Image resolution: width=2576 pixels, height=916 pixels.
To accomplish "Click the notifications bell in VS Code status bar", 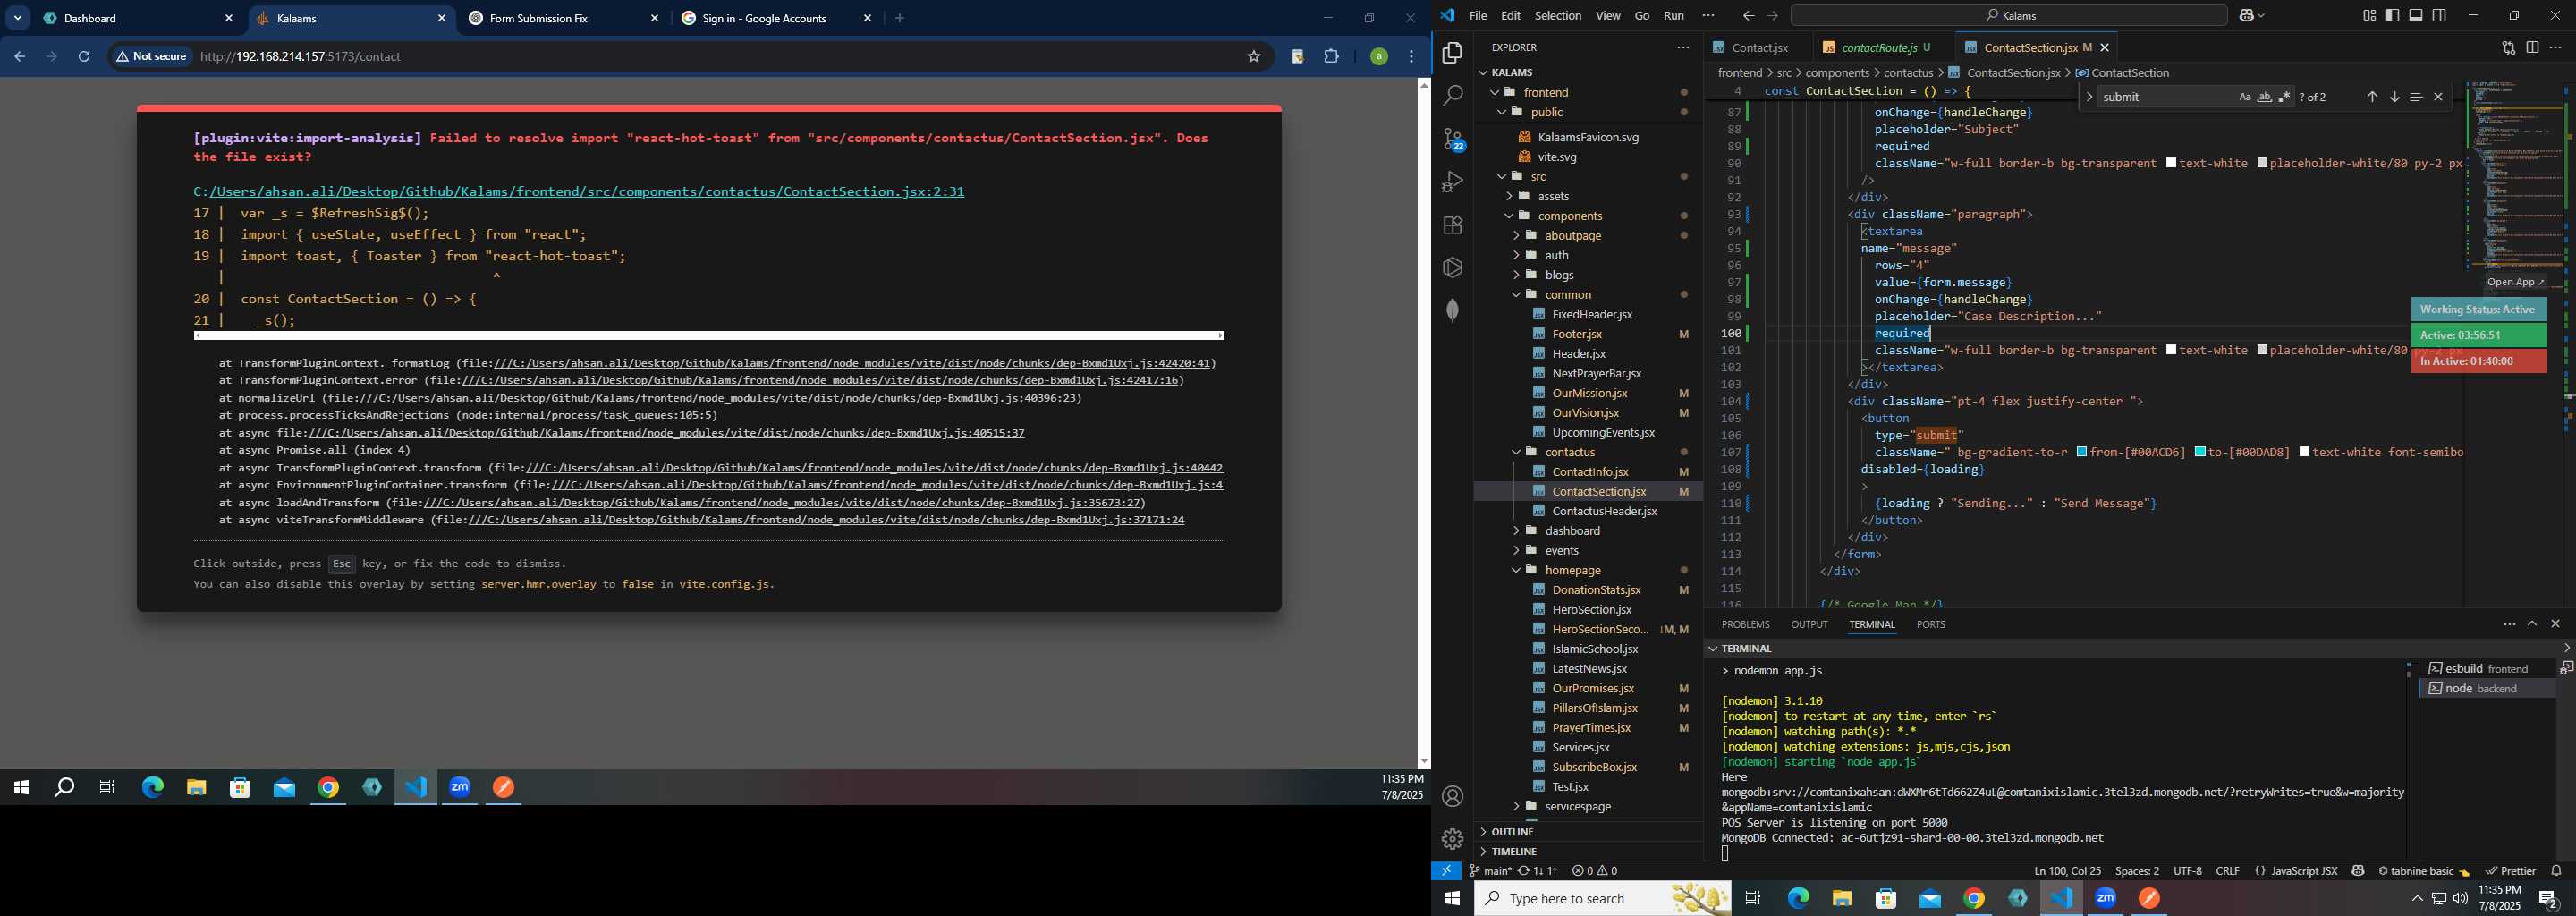I will click(x=2556, y=871).
